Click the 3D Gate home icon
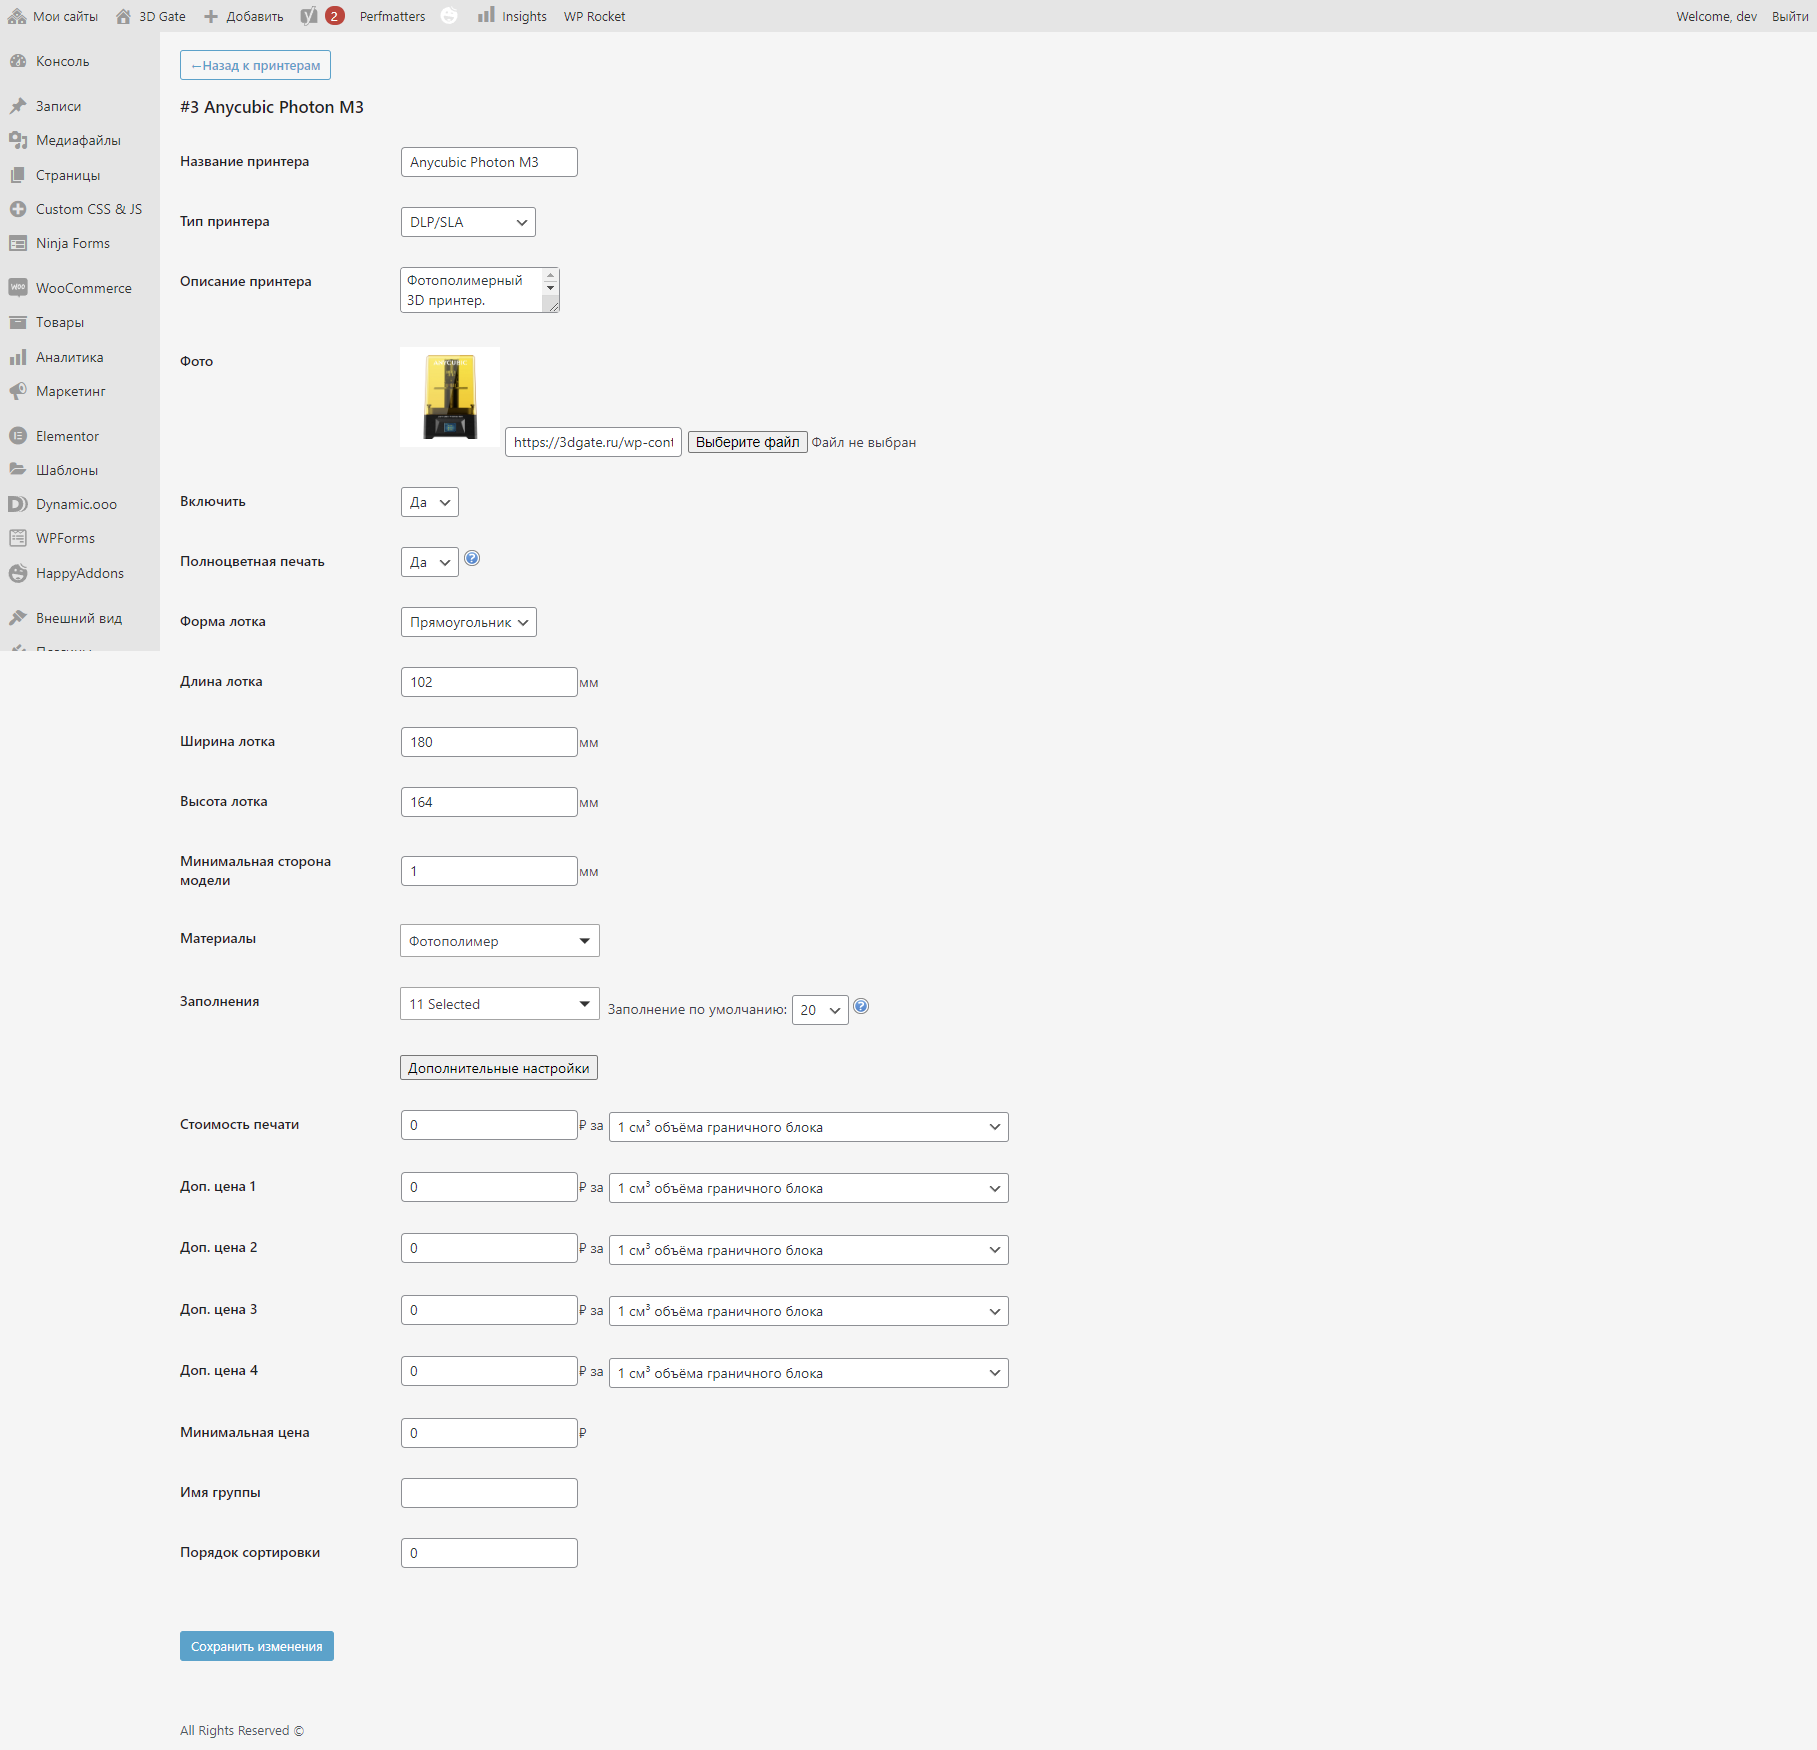The image size is (1817, 1750). (124, 16)
